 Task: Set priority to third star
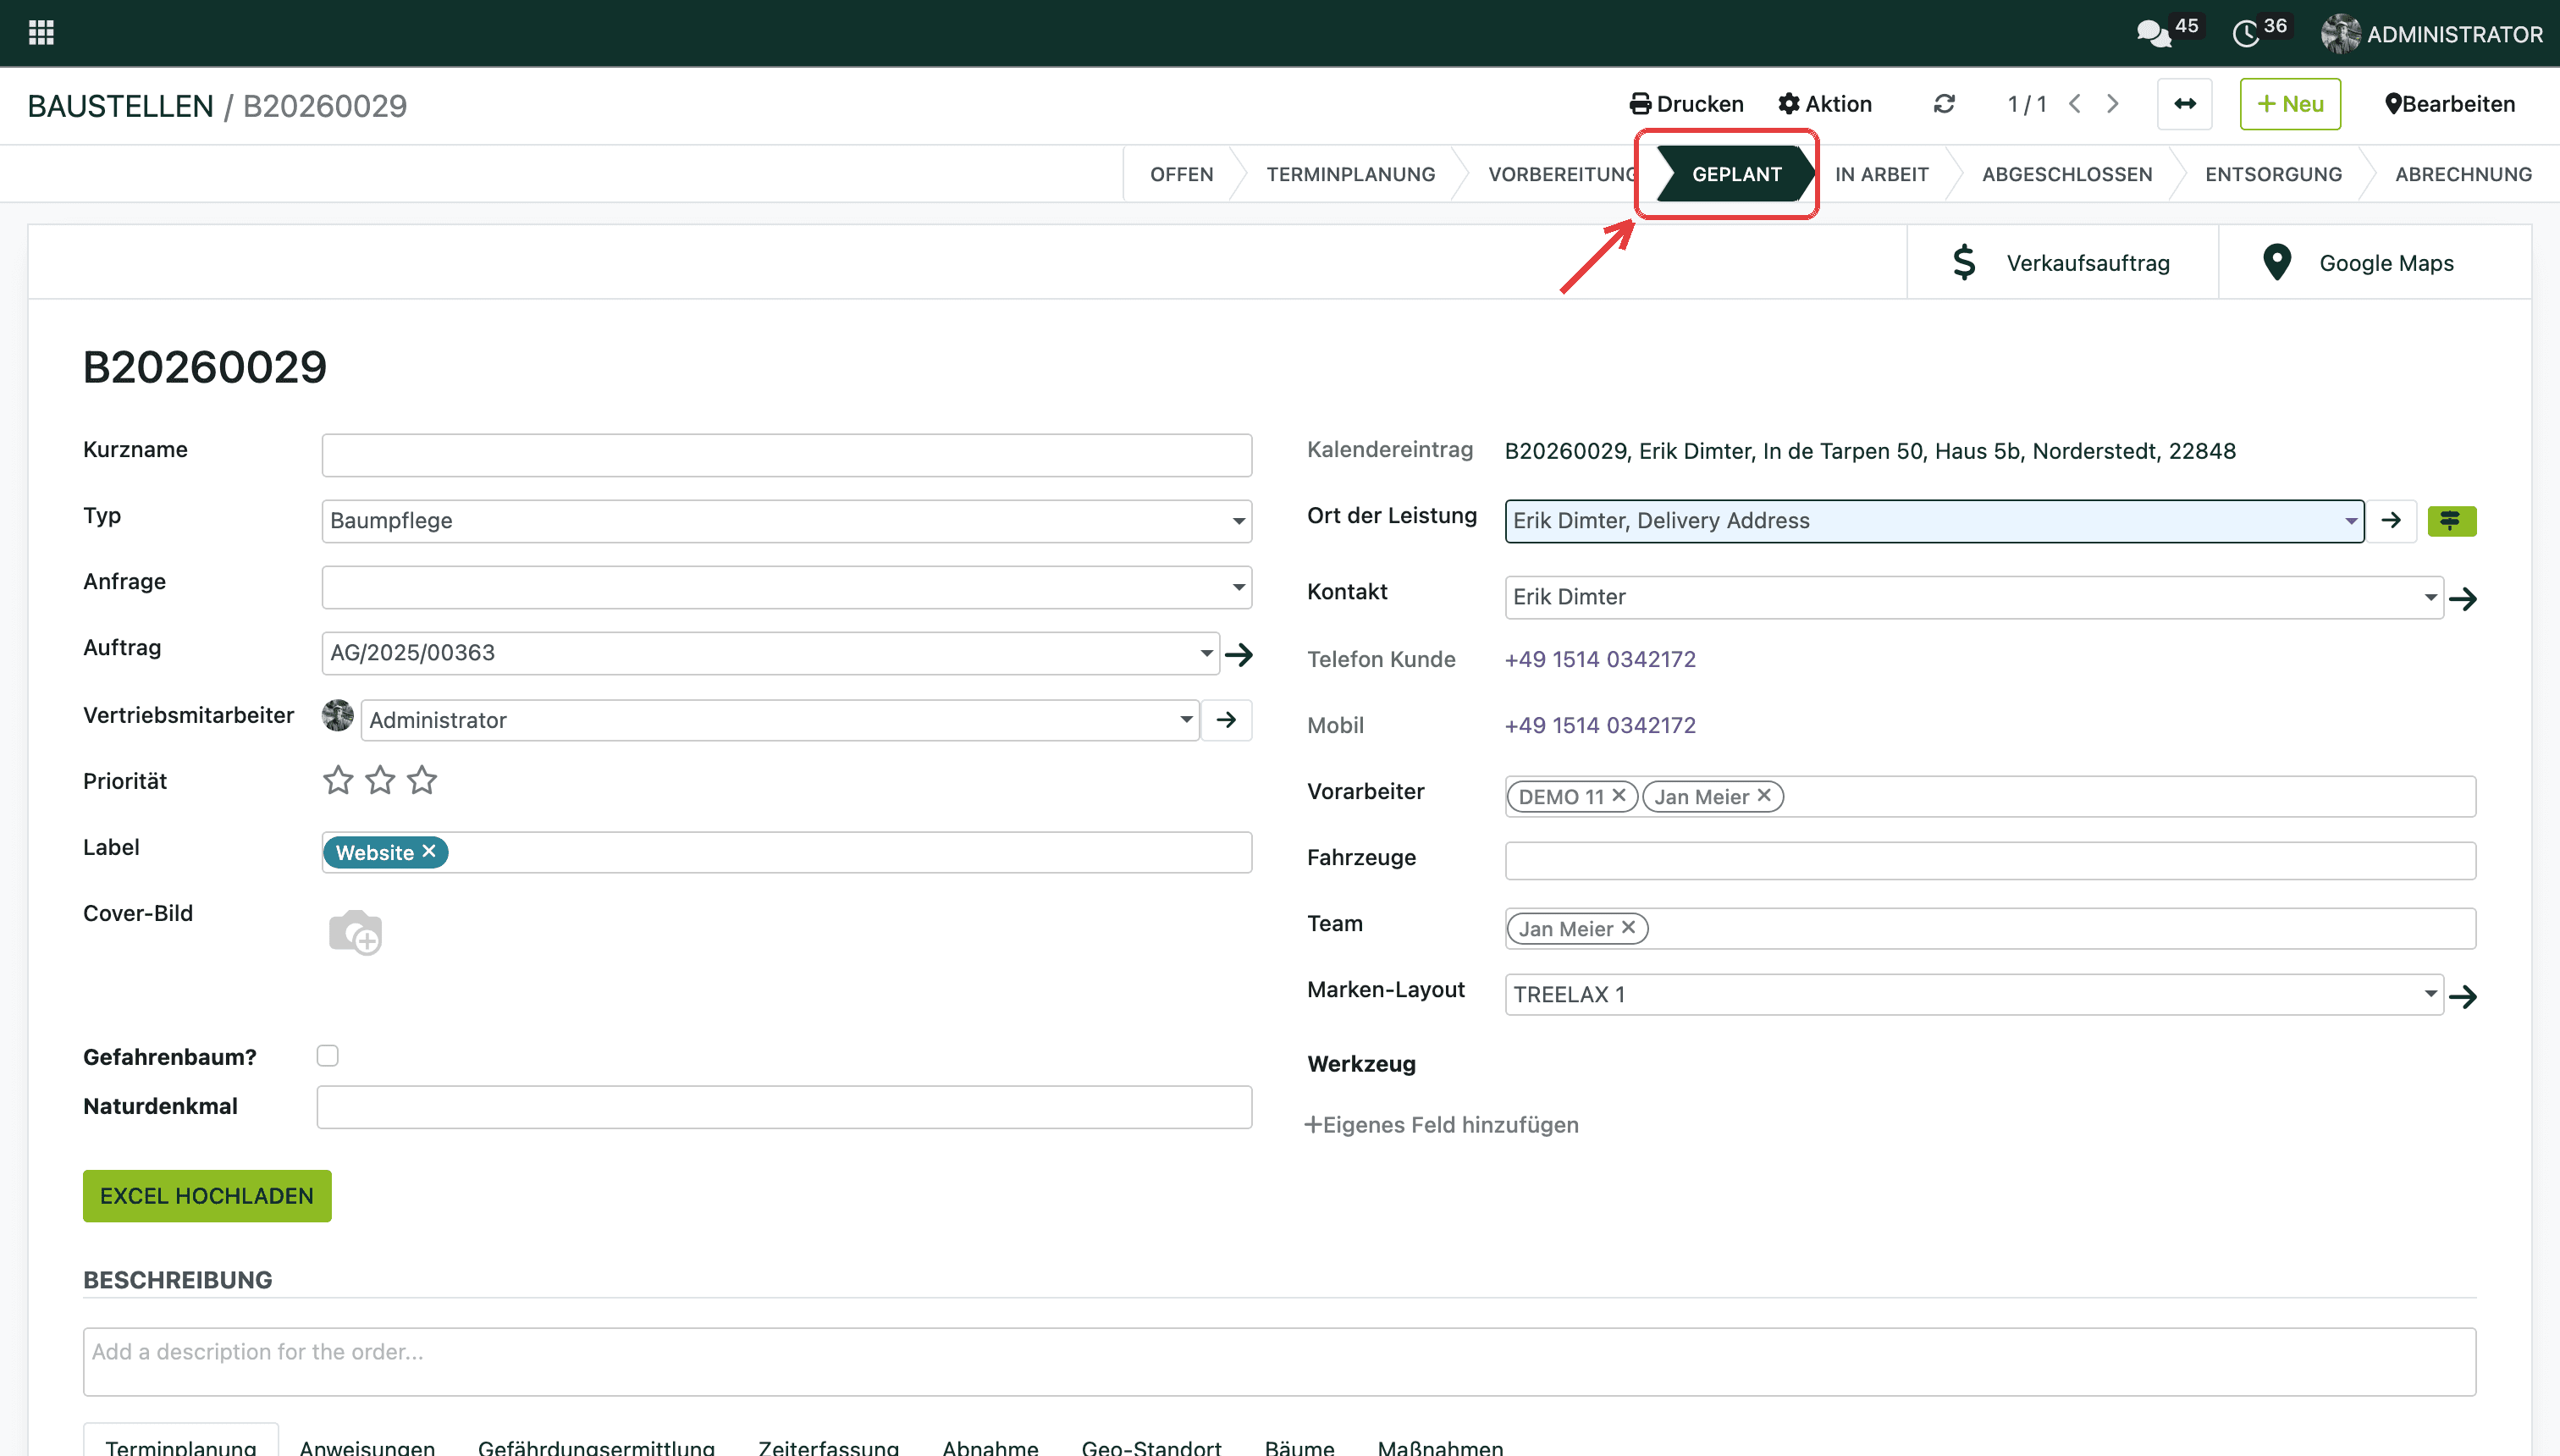(422, 780)
